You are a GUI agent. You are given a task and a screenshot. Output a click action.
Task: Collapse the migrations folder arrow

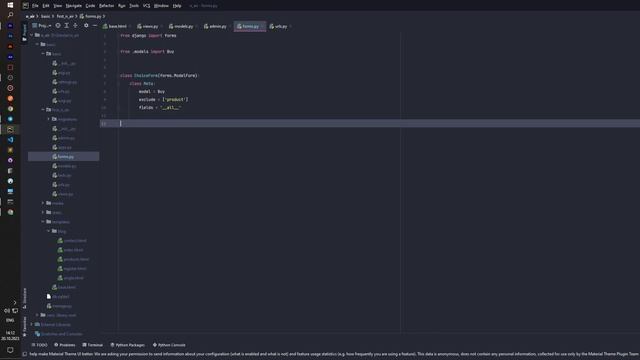tap(49, 119)
